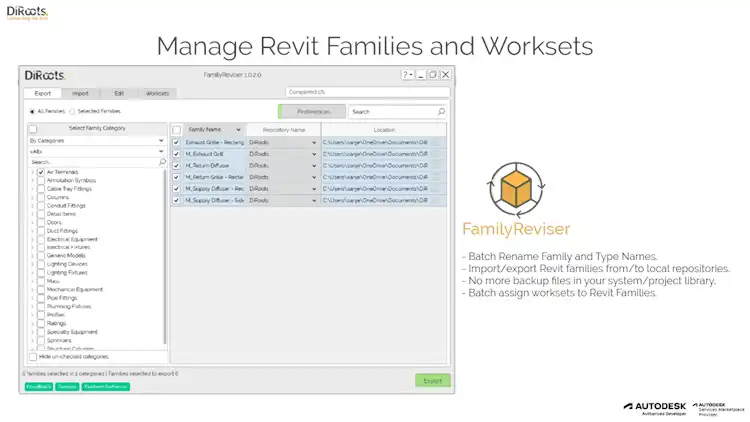Toggle the Select Family Category header checkbox
The height and width of the screenshot is (422, 750).
pos(33,129)
